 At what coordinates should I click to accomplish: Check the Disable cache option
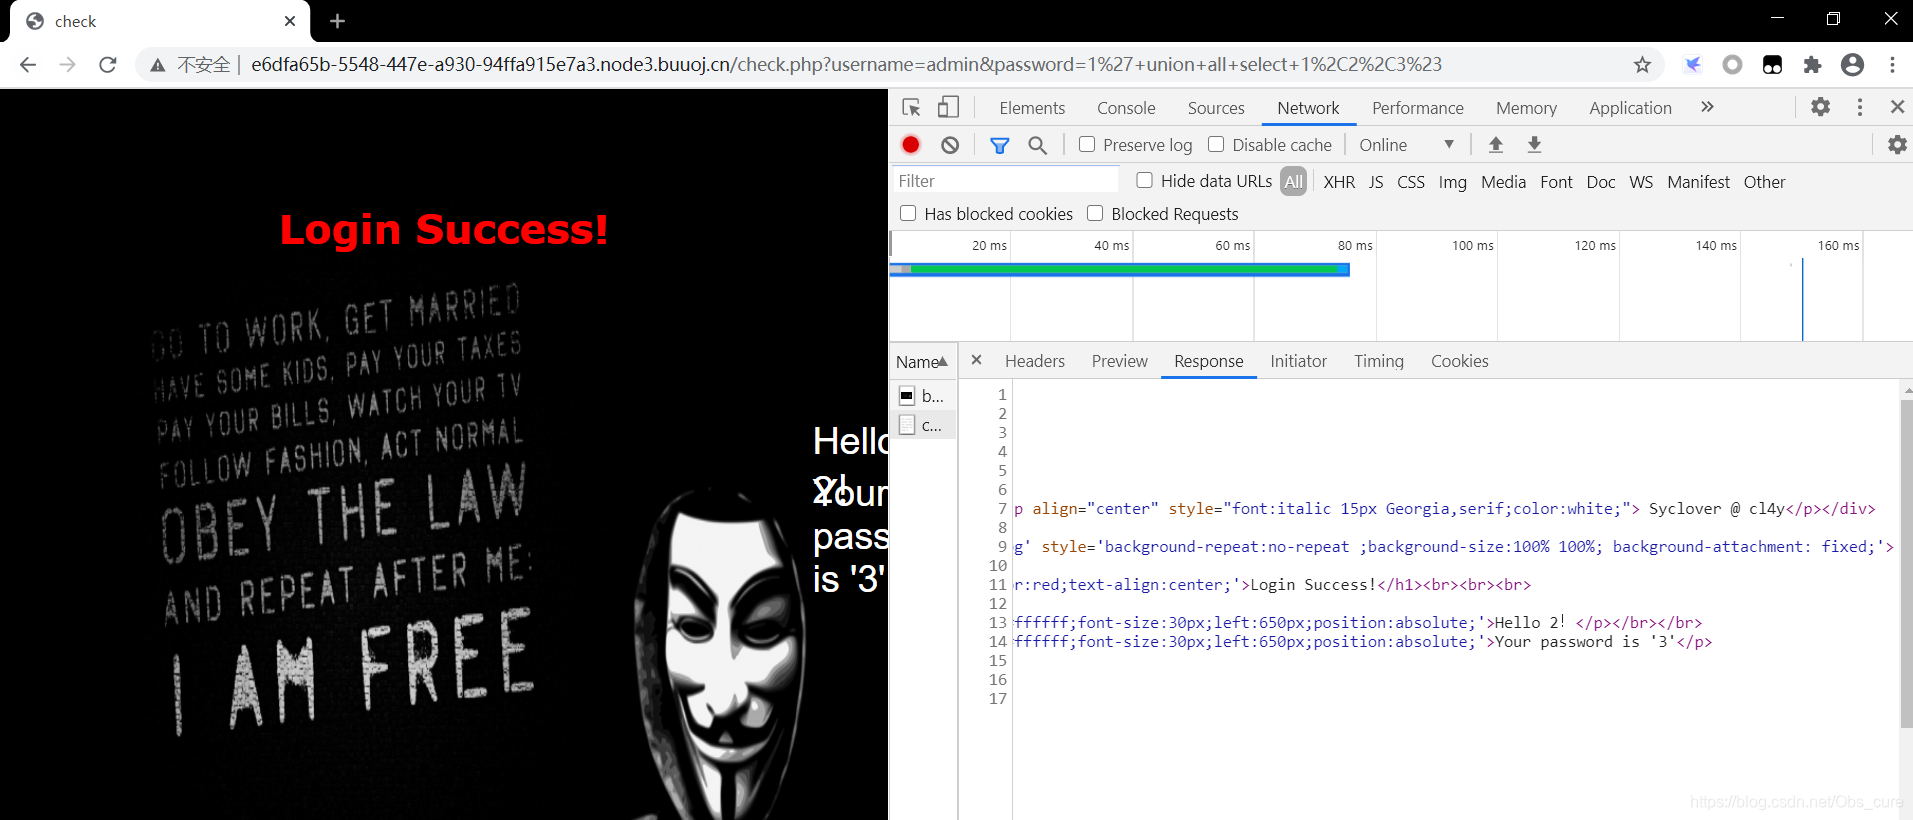pyautogui.click(x=1216, y=144)
